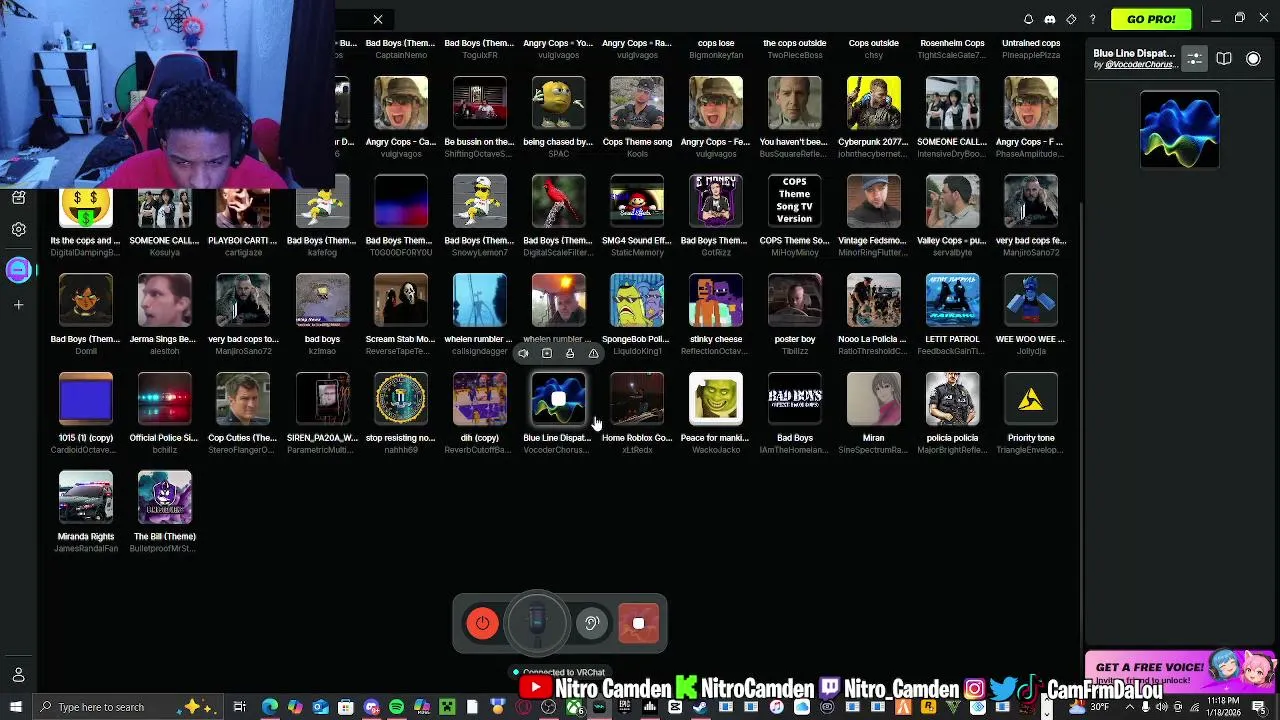Play the Scream Stab Movie sound
1280x720 pixels.
pyautogui.click(x=401, y=300)
